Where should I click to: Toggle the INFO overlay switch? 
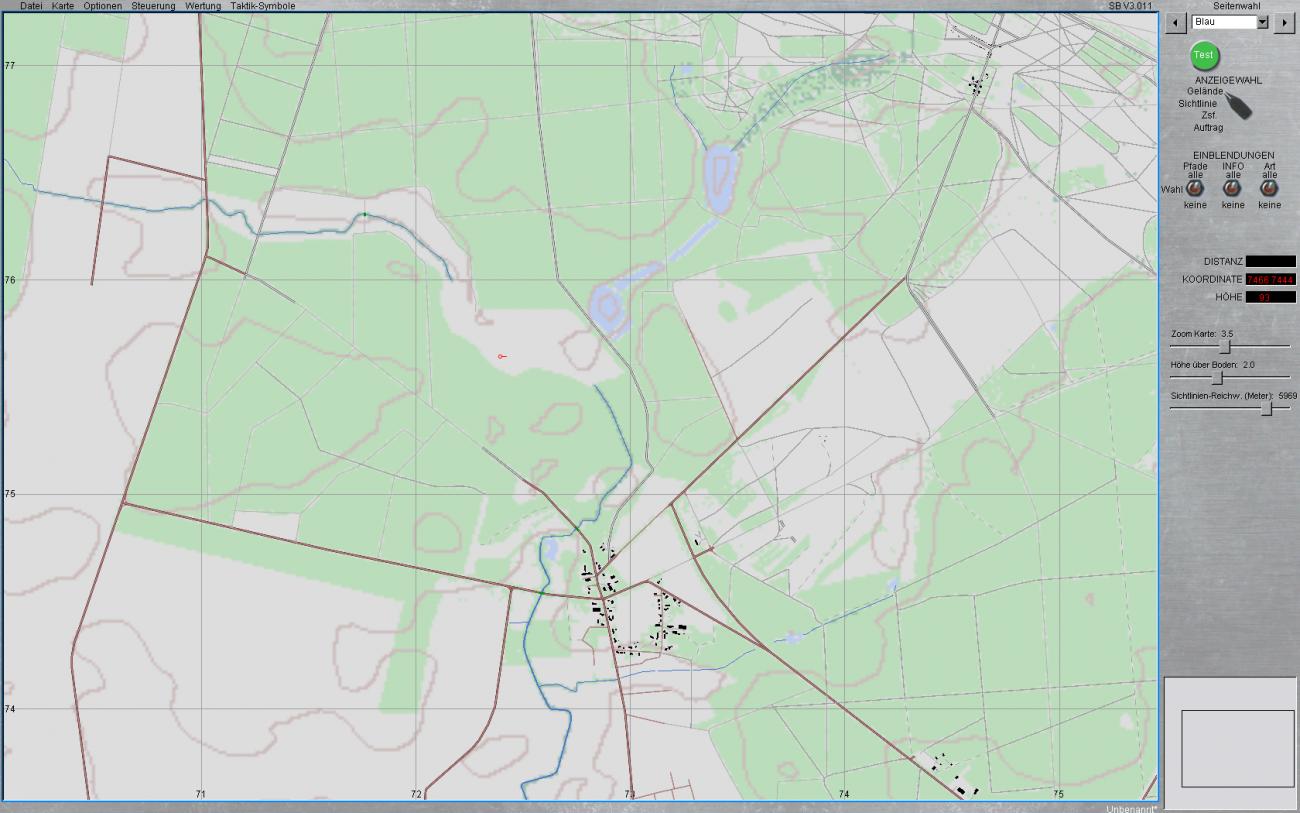[x=1233, y=189]
